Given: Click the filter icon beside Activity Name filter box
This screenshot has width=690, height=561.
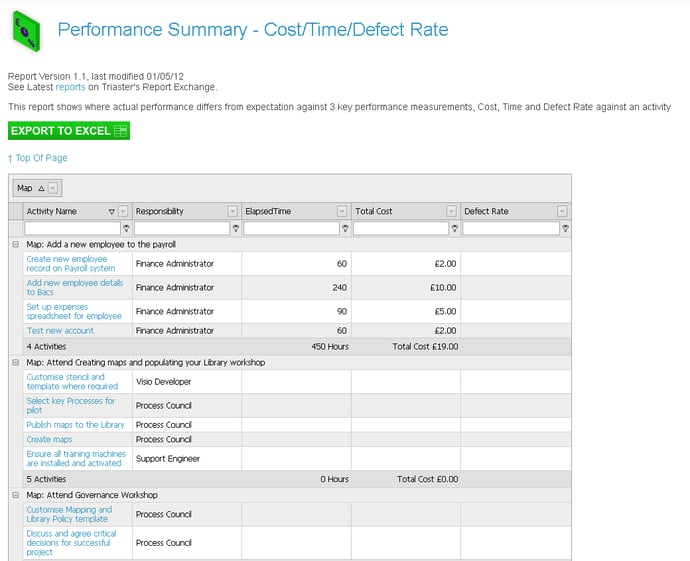Looking at the screenshot, I should (x=126, y=228).
